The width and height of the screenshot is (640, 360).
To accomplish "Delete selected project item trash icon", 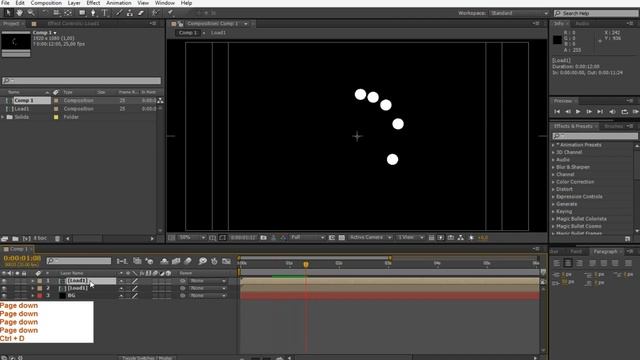I will pos(57,238).
